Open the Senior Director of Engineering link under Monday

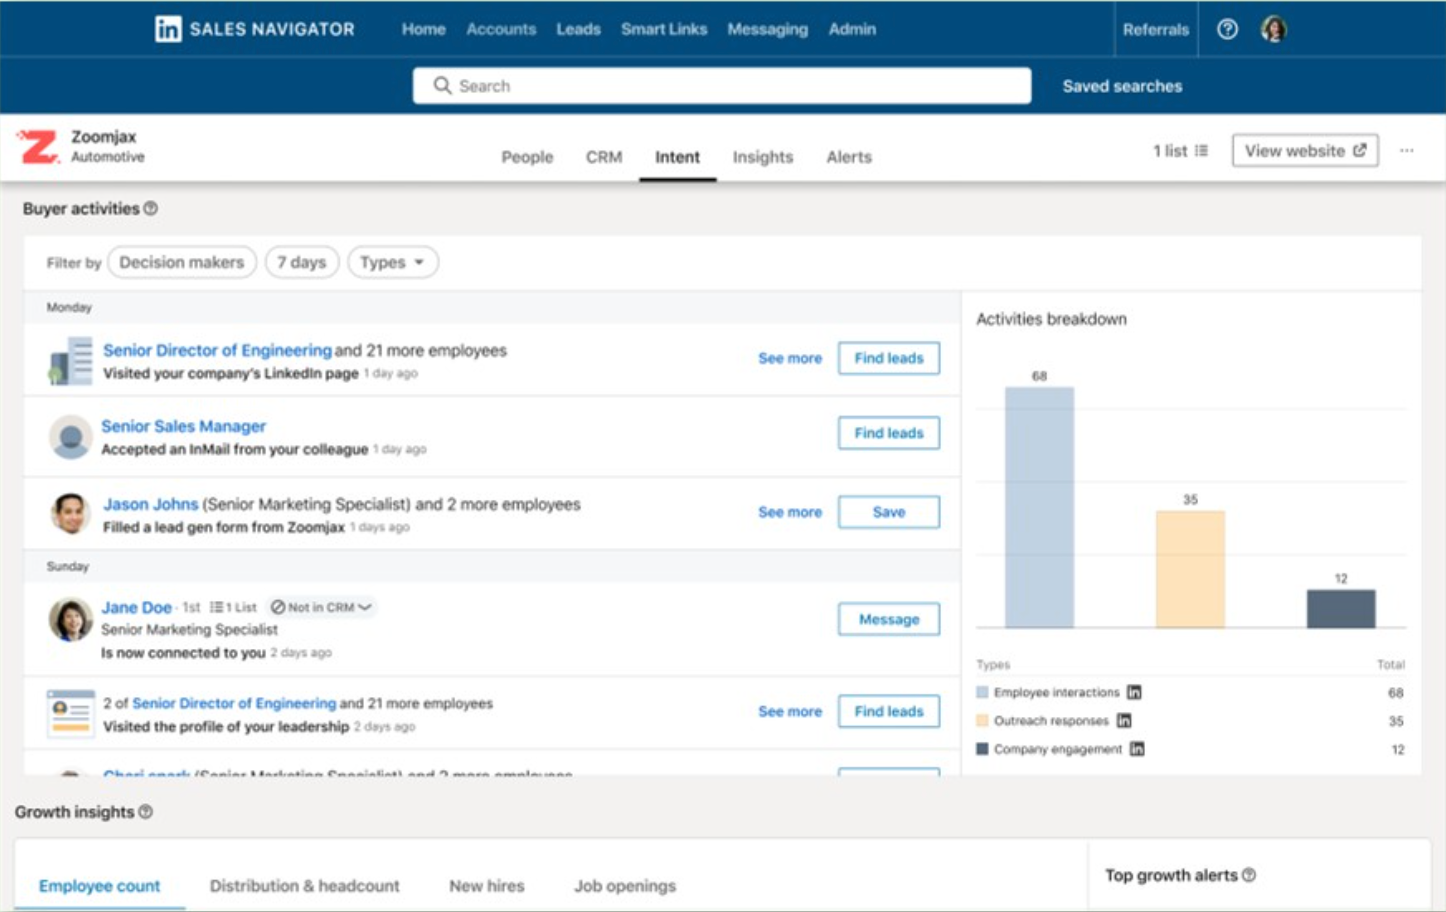(217, 350)
